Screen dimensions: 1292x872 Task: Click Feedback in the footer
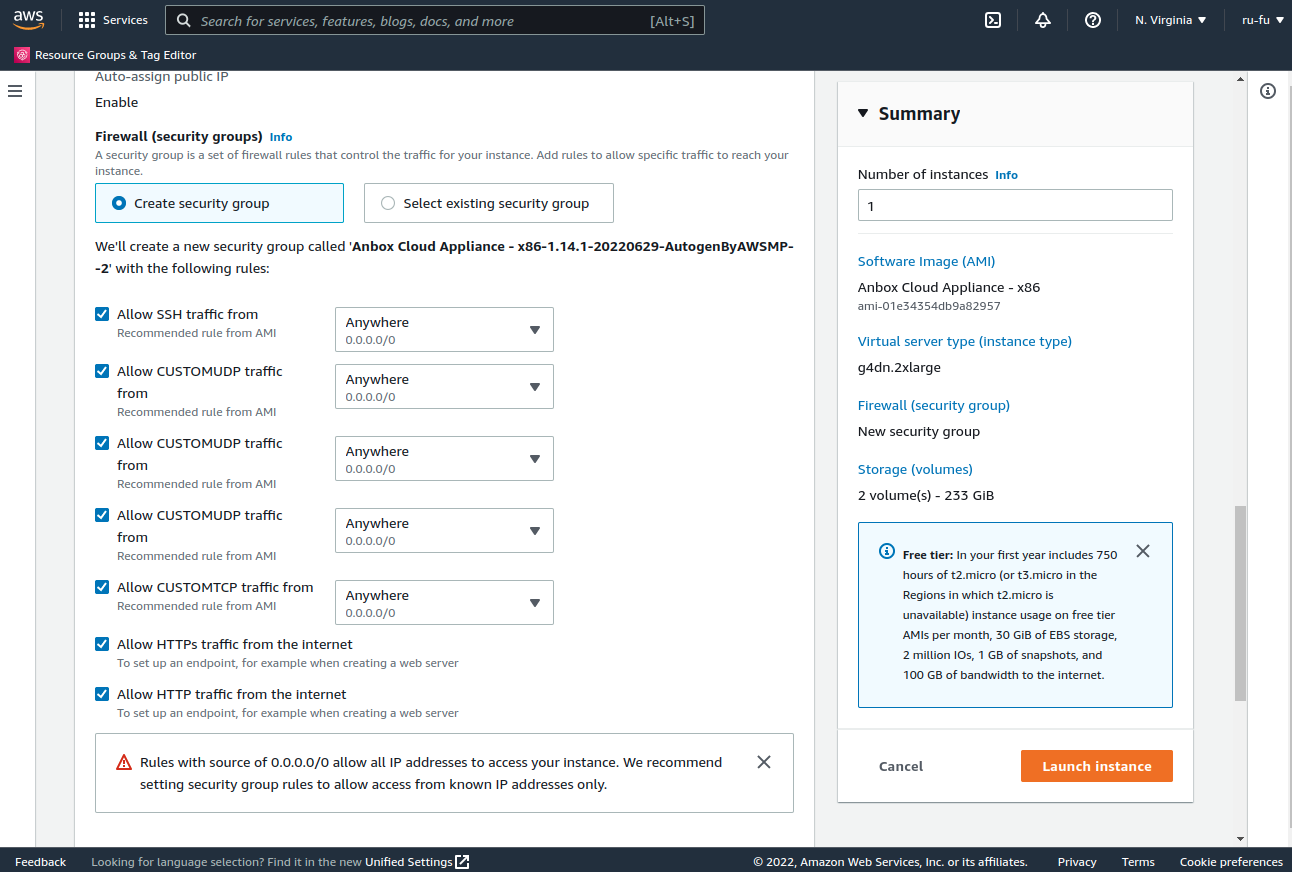[40, 862]
